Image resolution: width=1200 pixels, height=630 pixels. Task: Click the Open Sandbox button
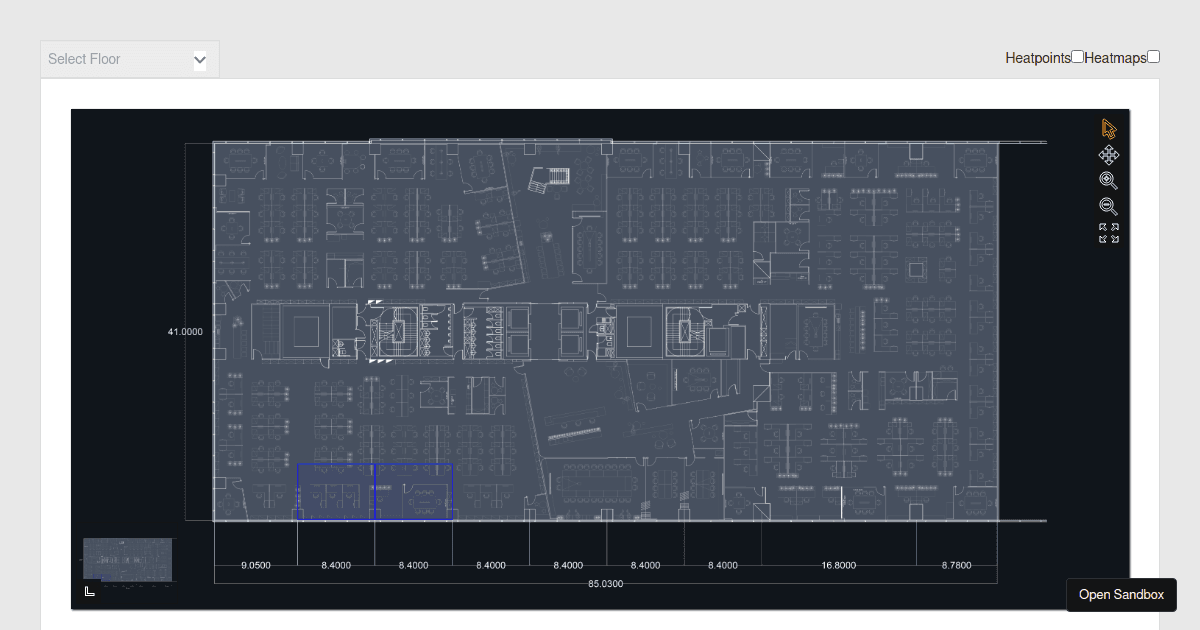pos(1121,595)
